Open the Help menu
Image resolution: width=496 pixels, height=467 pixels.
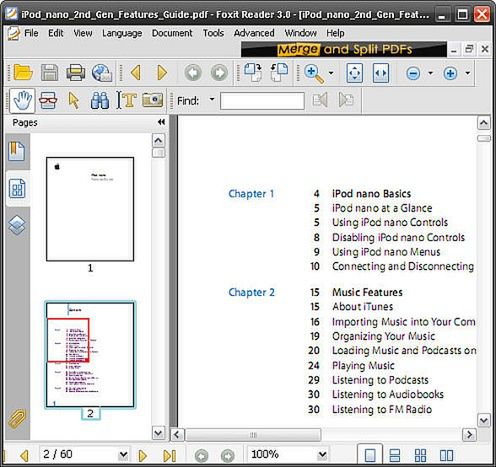(335, 33)
